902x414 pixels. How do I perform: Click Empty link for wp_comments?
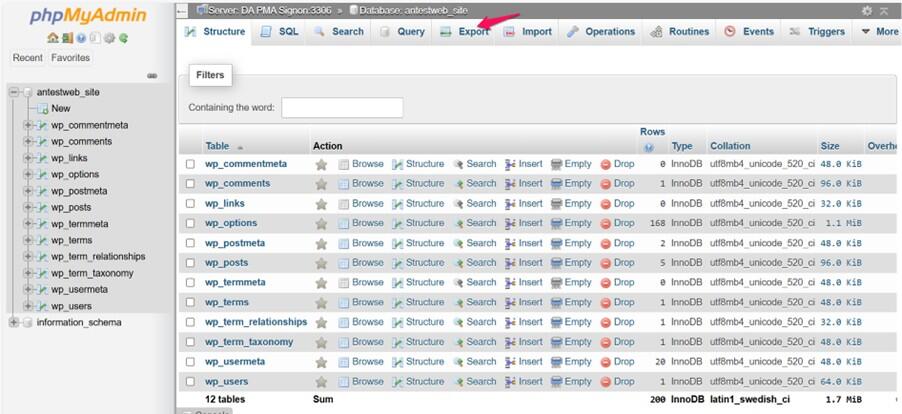(x=578, y=183)
